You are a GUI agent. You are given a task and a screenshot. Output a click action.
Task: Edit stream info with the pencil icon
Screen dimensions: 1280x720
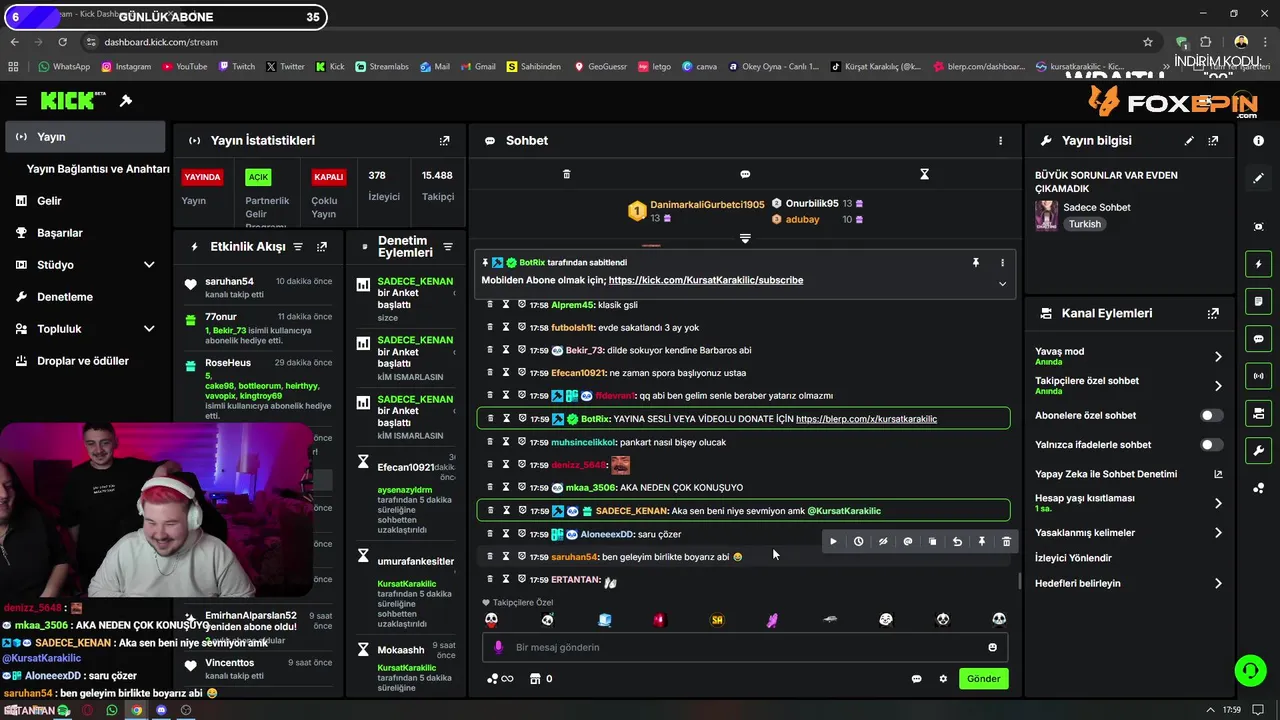tap(1189, 141)
